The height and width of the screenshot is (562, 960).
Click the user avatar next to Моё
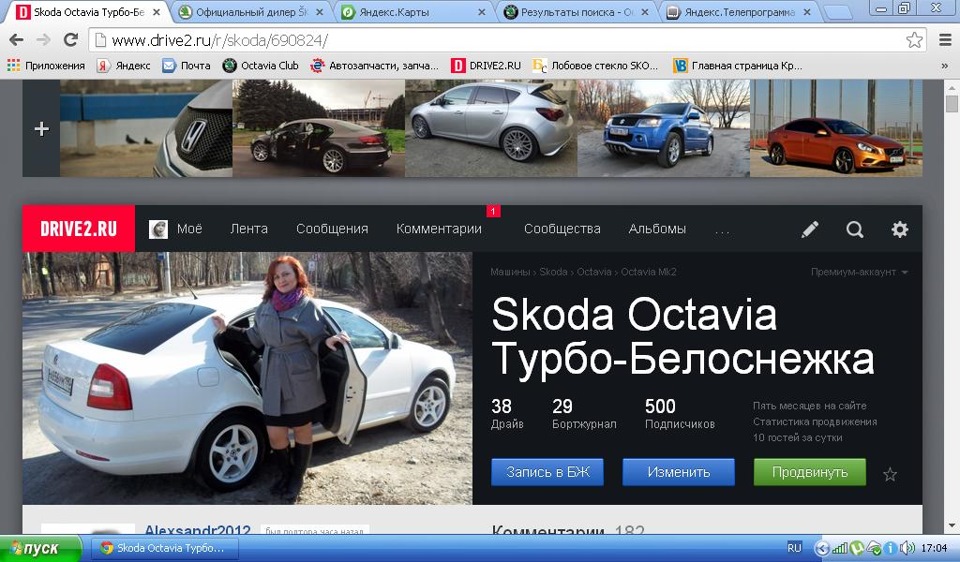click(158, 229)
